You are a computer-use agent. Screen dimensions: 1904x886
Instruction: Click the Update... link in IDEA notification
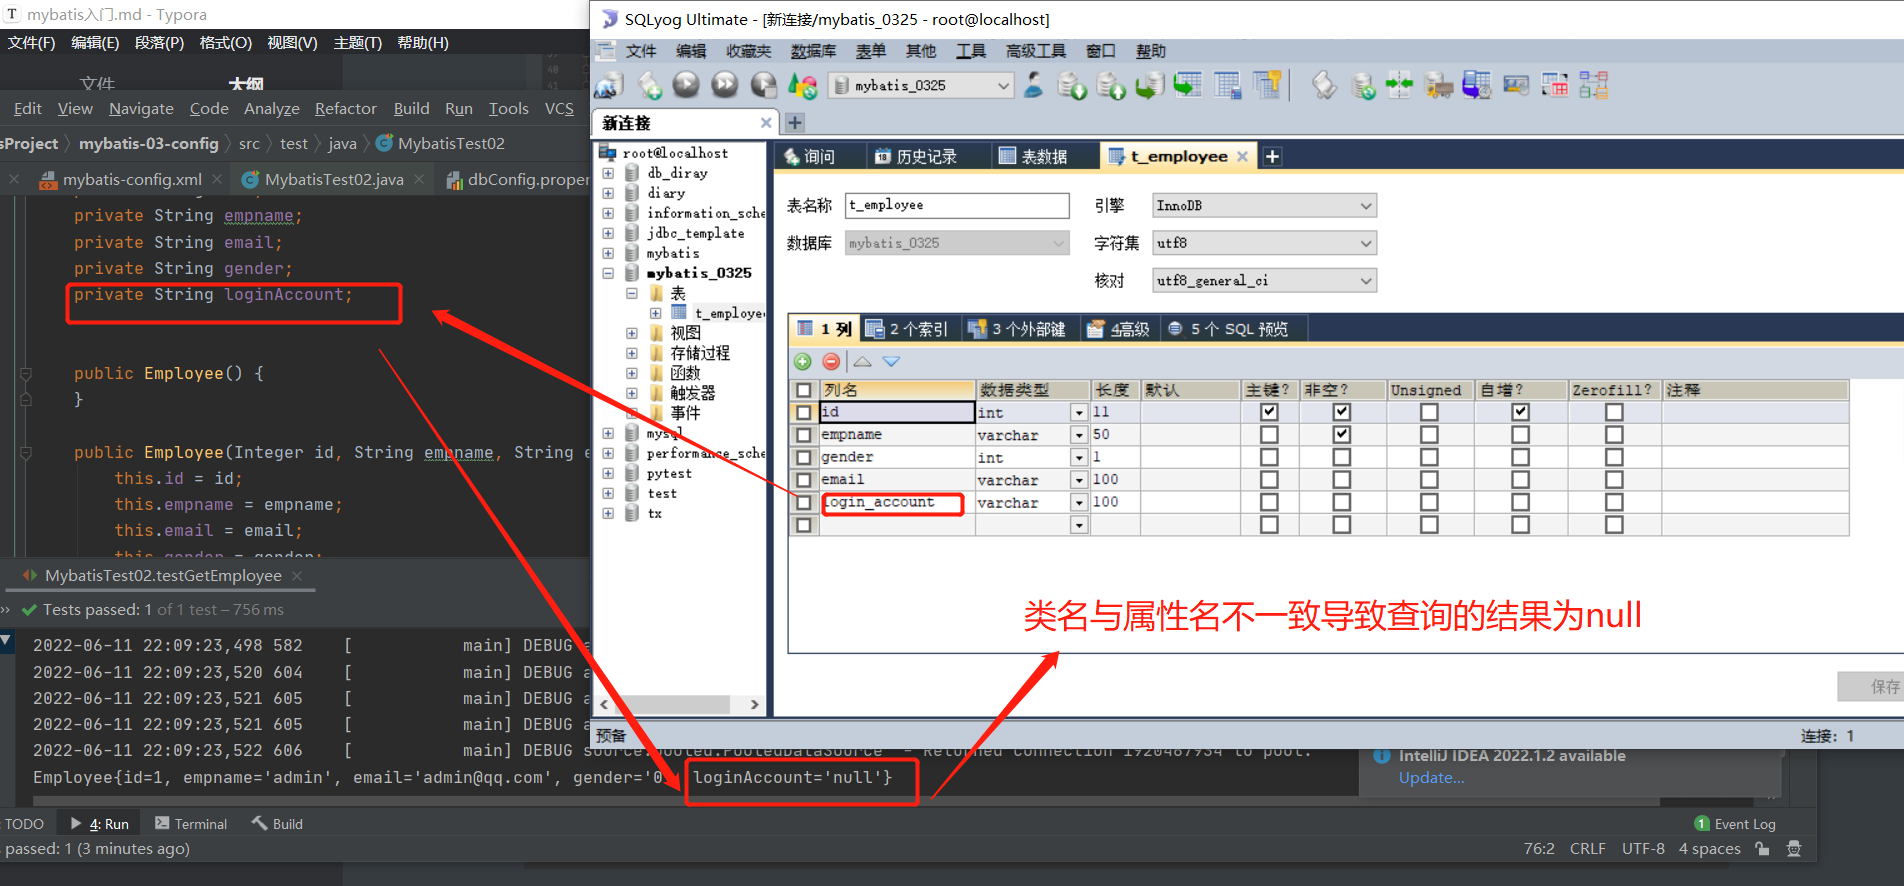tap(1431, 778)
